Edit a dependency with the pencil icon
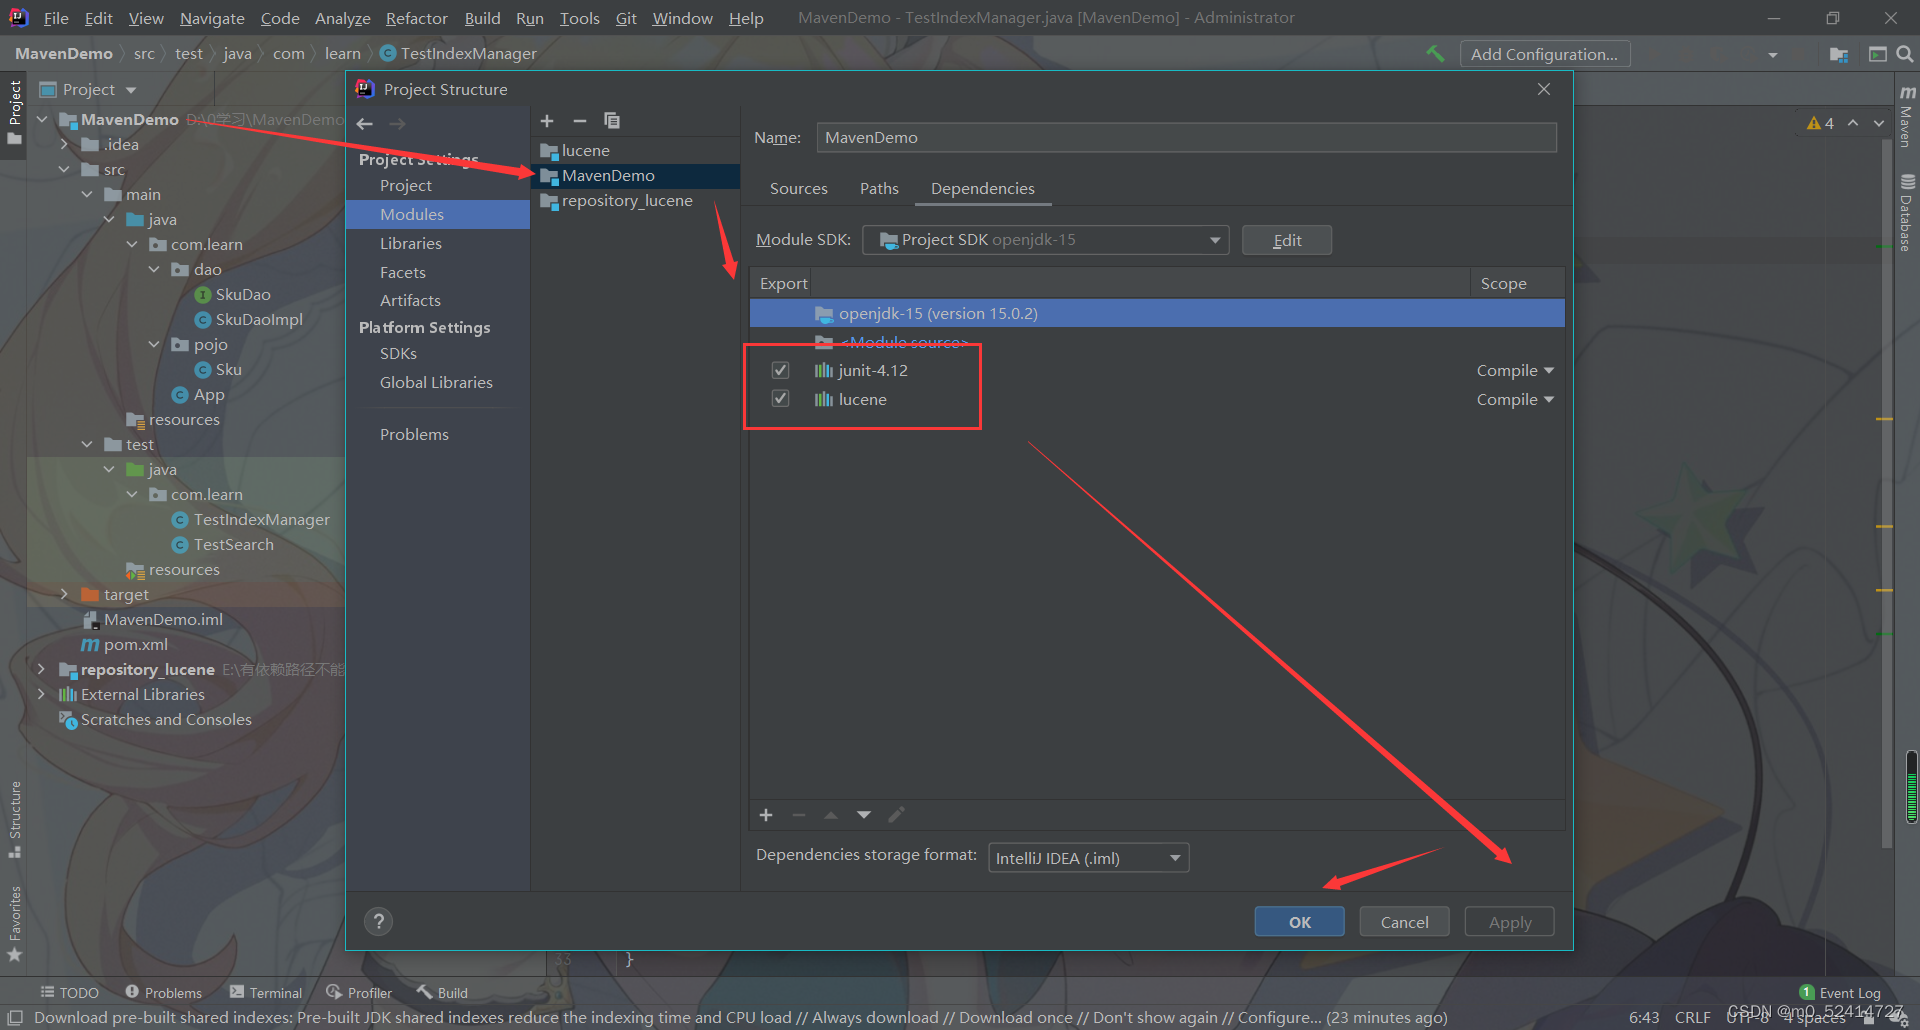The image size is (1920, 1030). 896,815
